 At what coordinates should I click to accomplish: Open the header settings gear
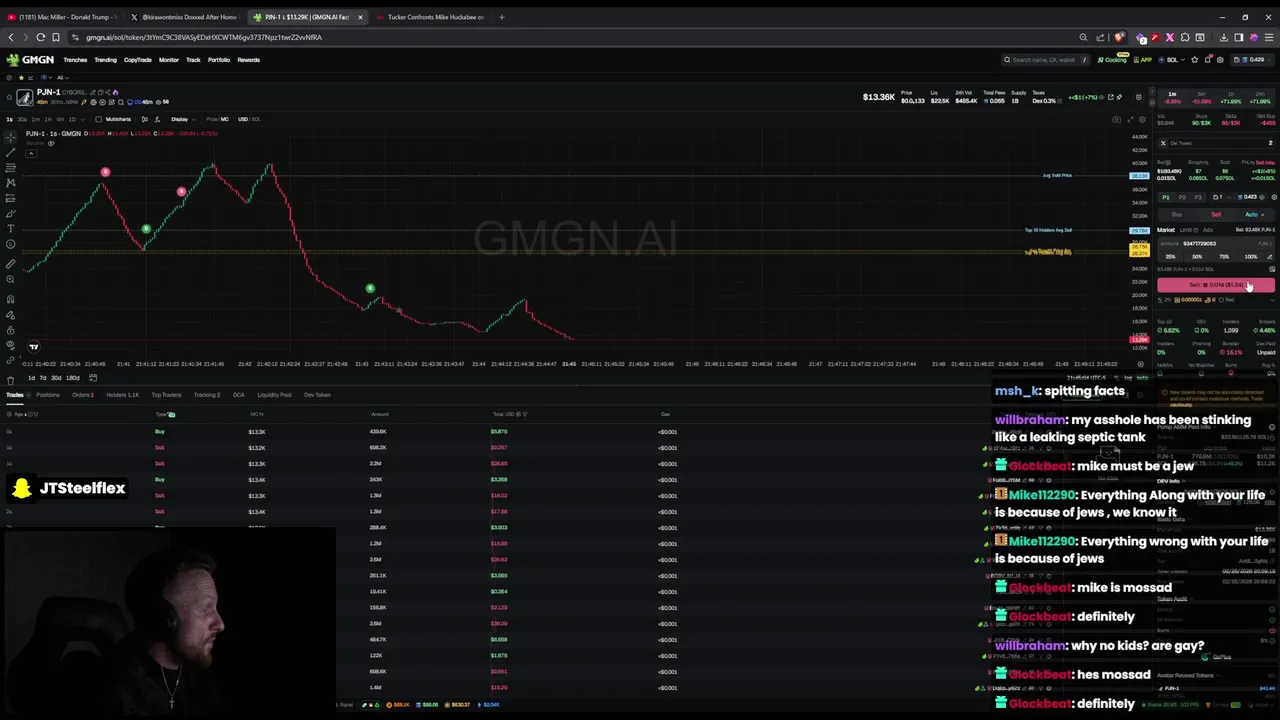1220,60
